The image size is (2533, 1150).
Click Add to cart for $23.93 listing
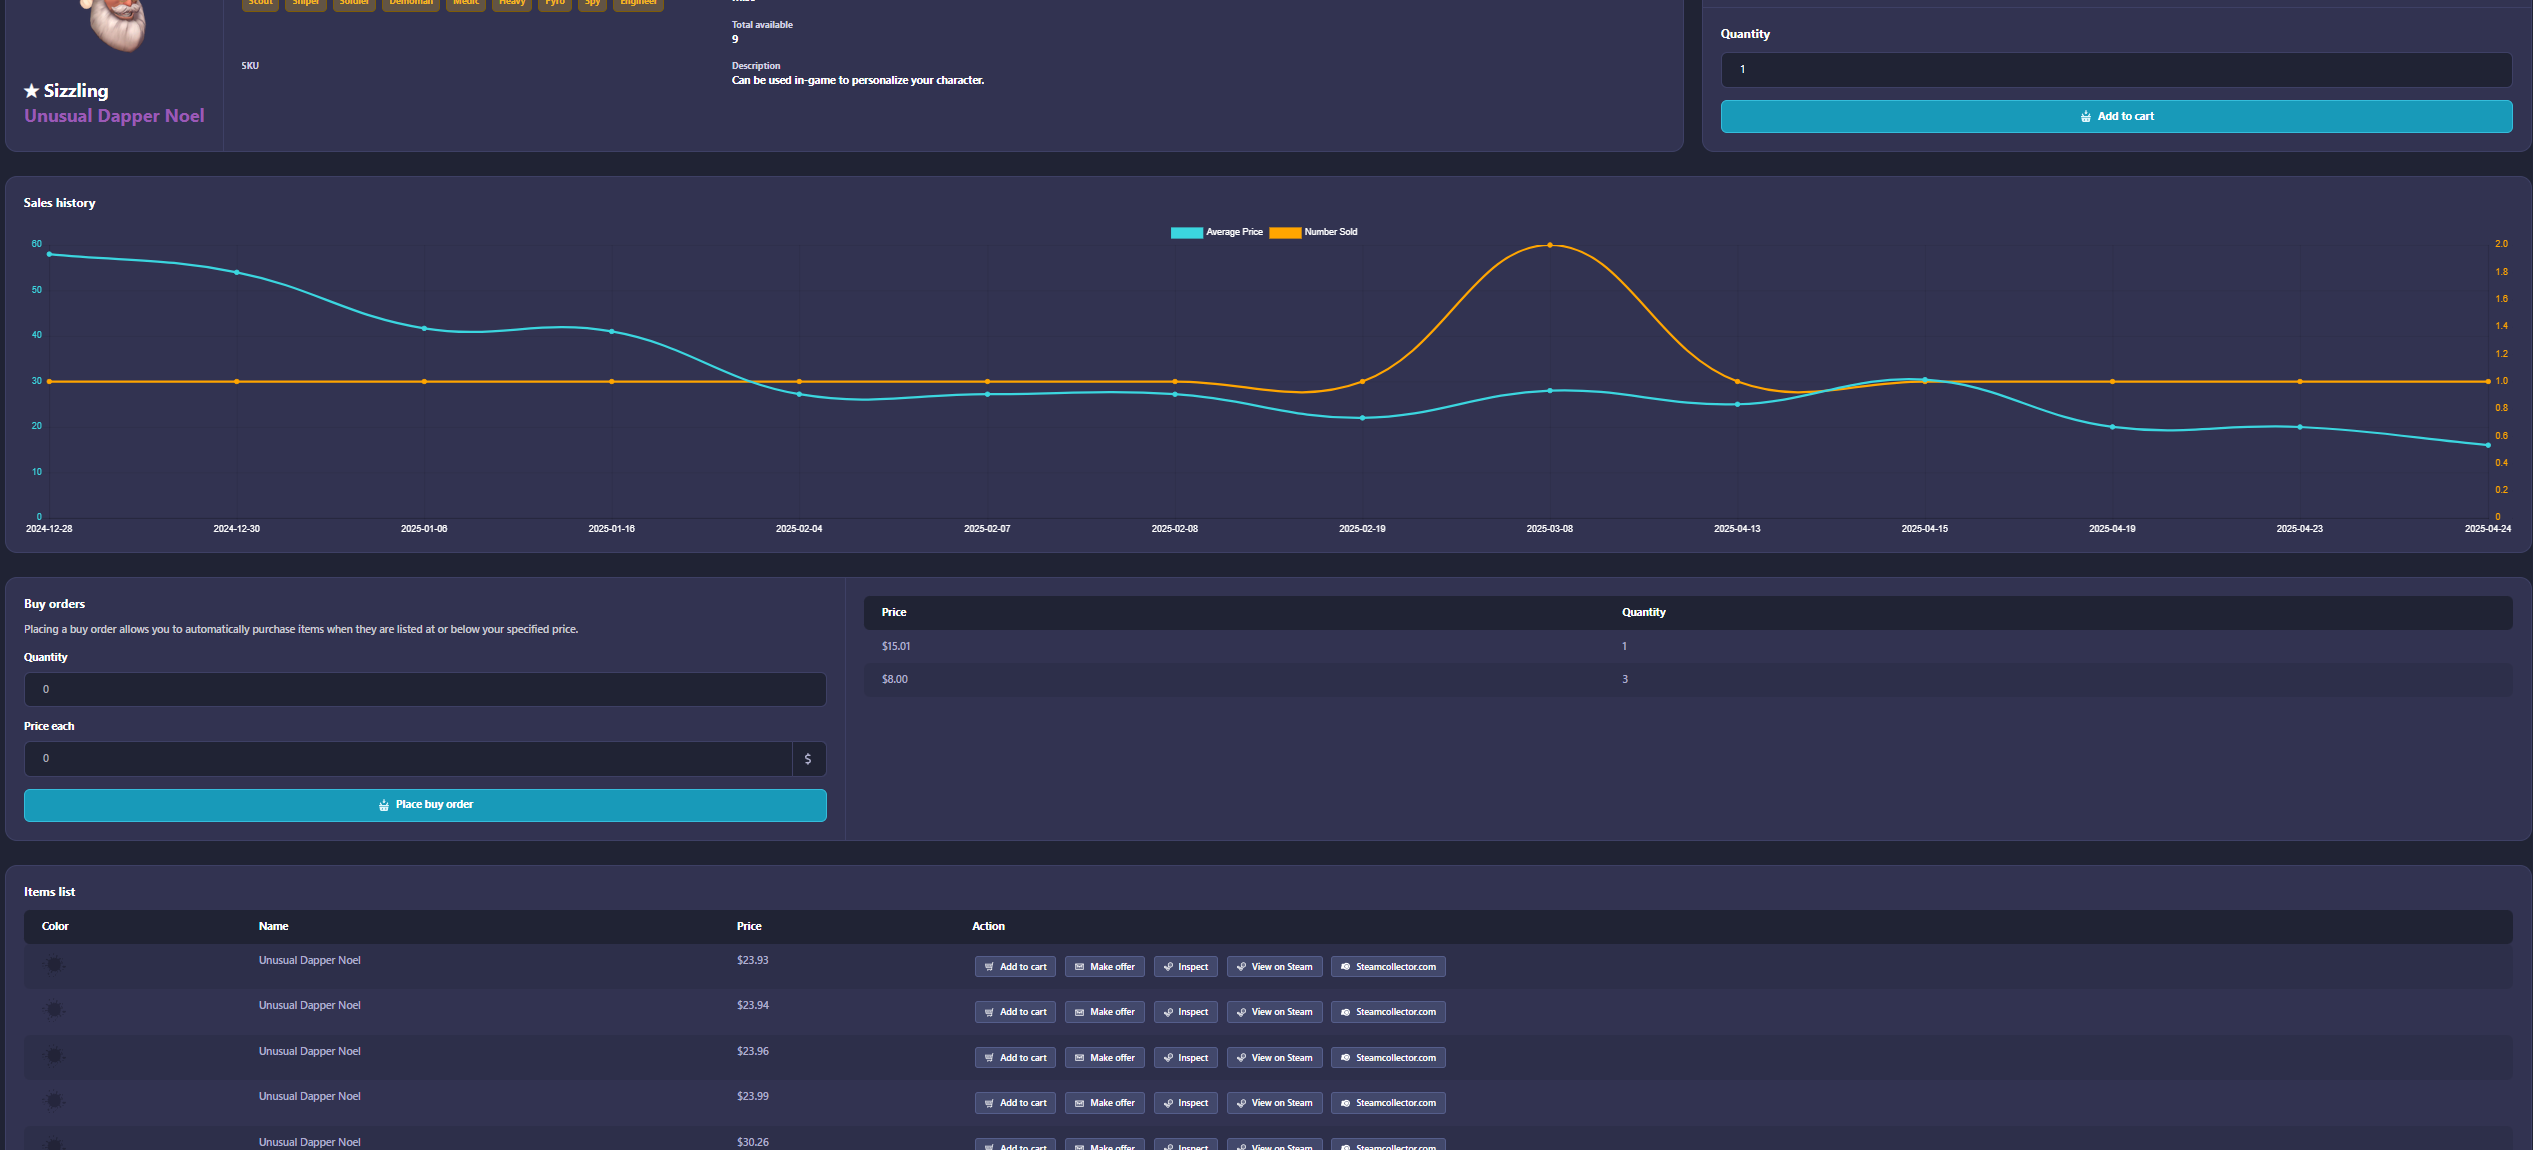pos(1015,967)
